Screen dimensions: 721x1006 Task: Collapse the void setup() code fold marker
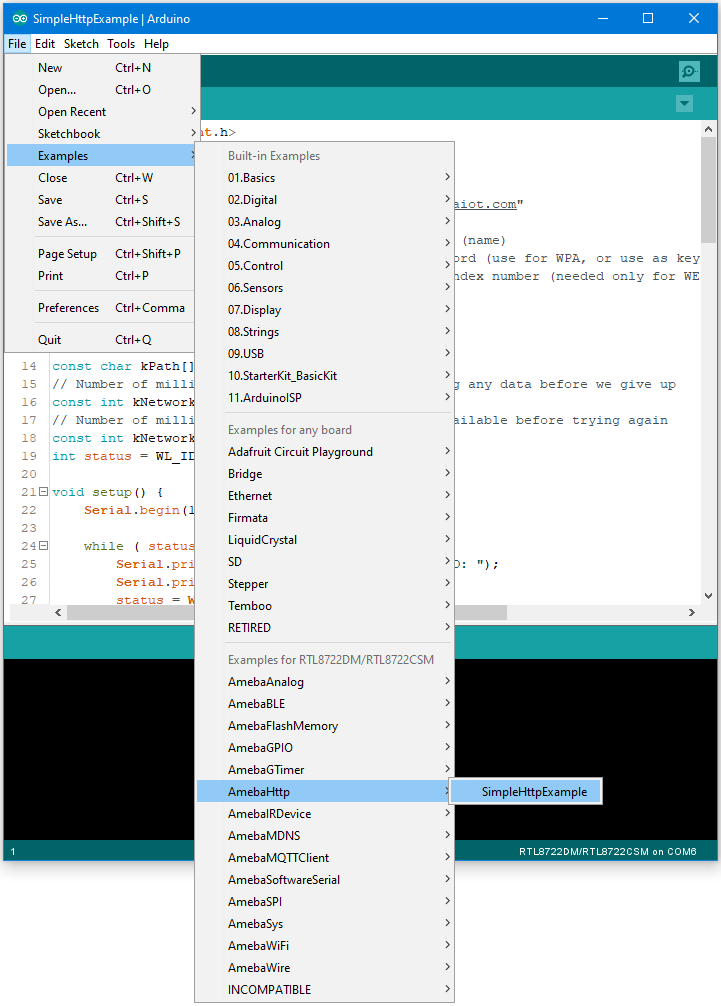pos(44,492)
